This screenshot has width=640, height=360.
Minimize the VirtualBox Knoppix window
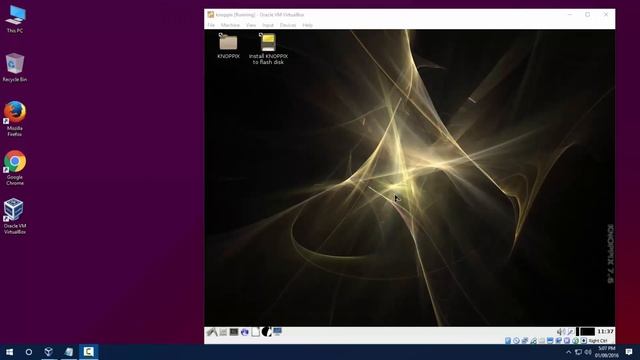pyautogui.click(x=570, y=14)
